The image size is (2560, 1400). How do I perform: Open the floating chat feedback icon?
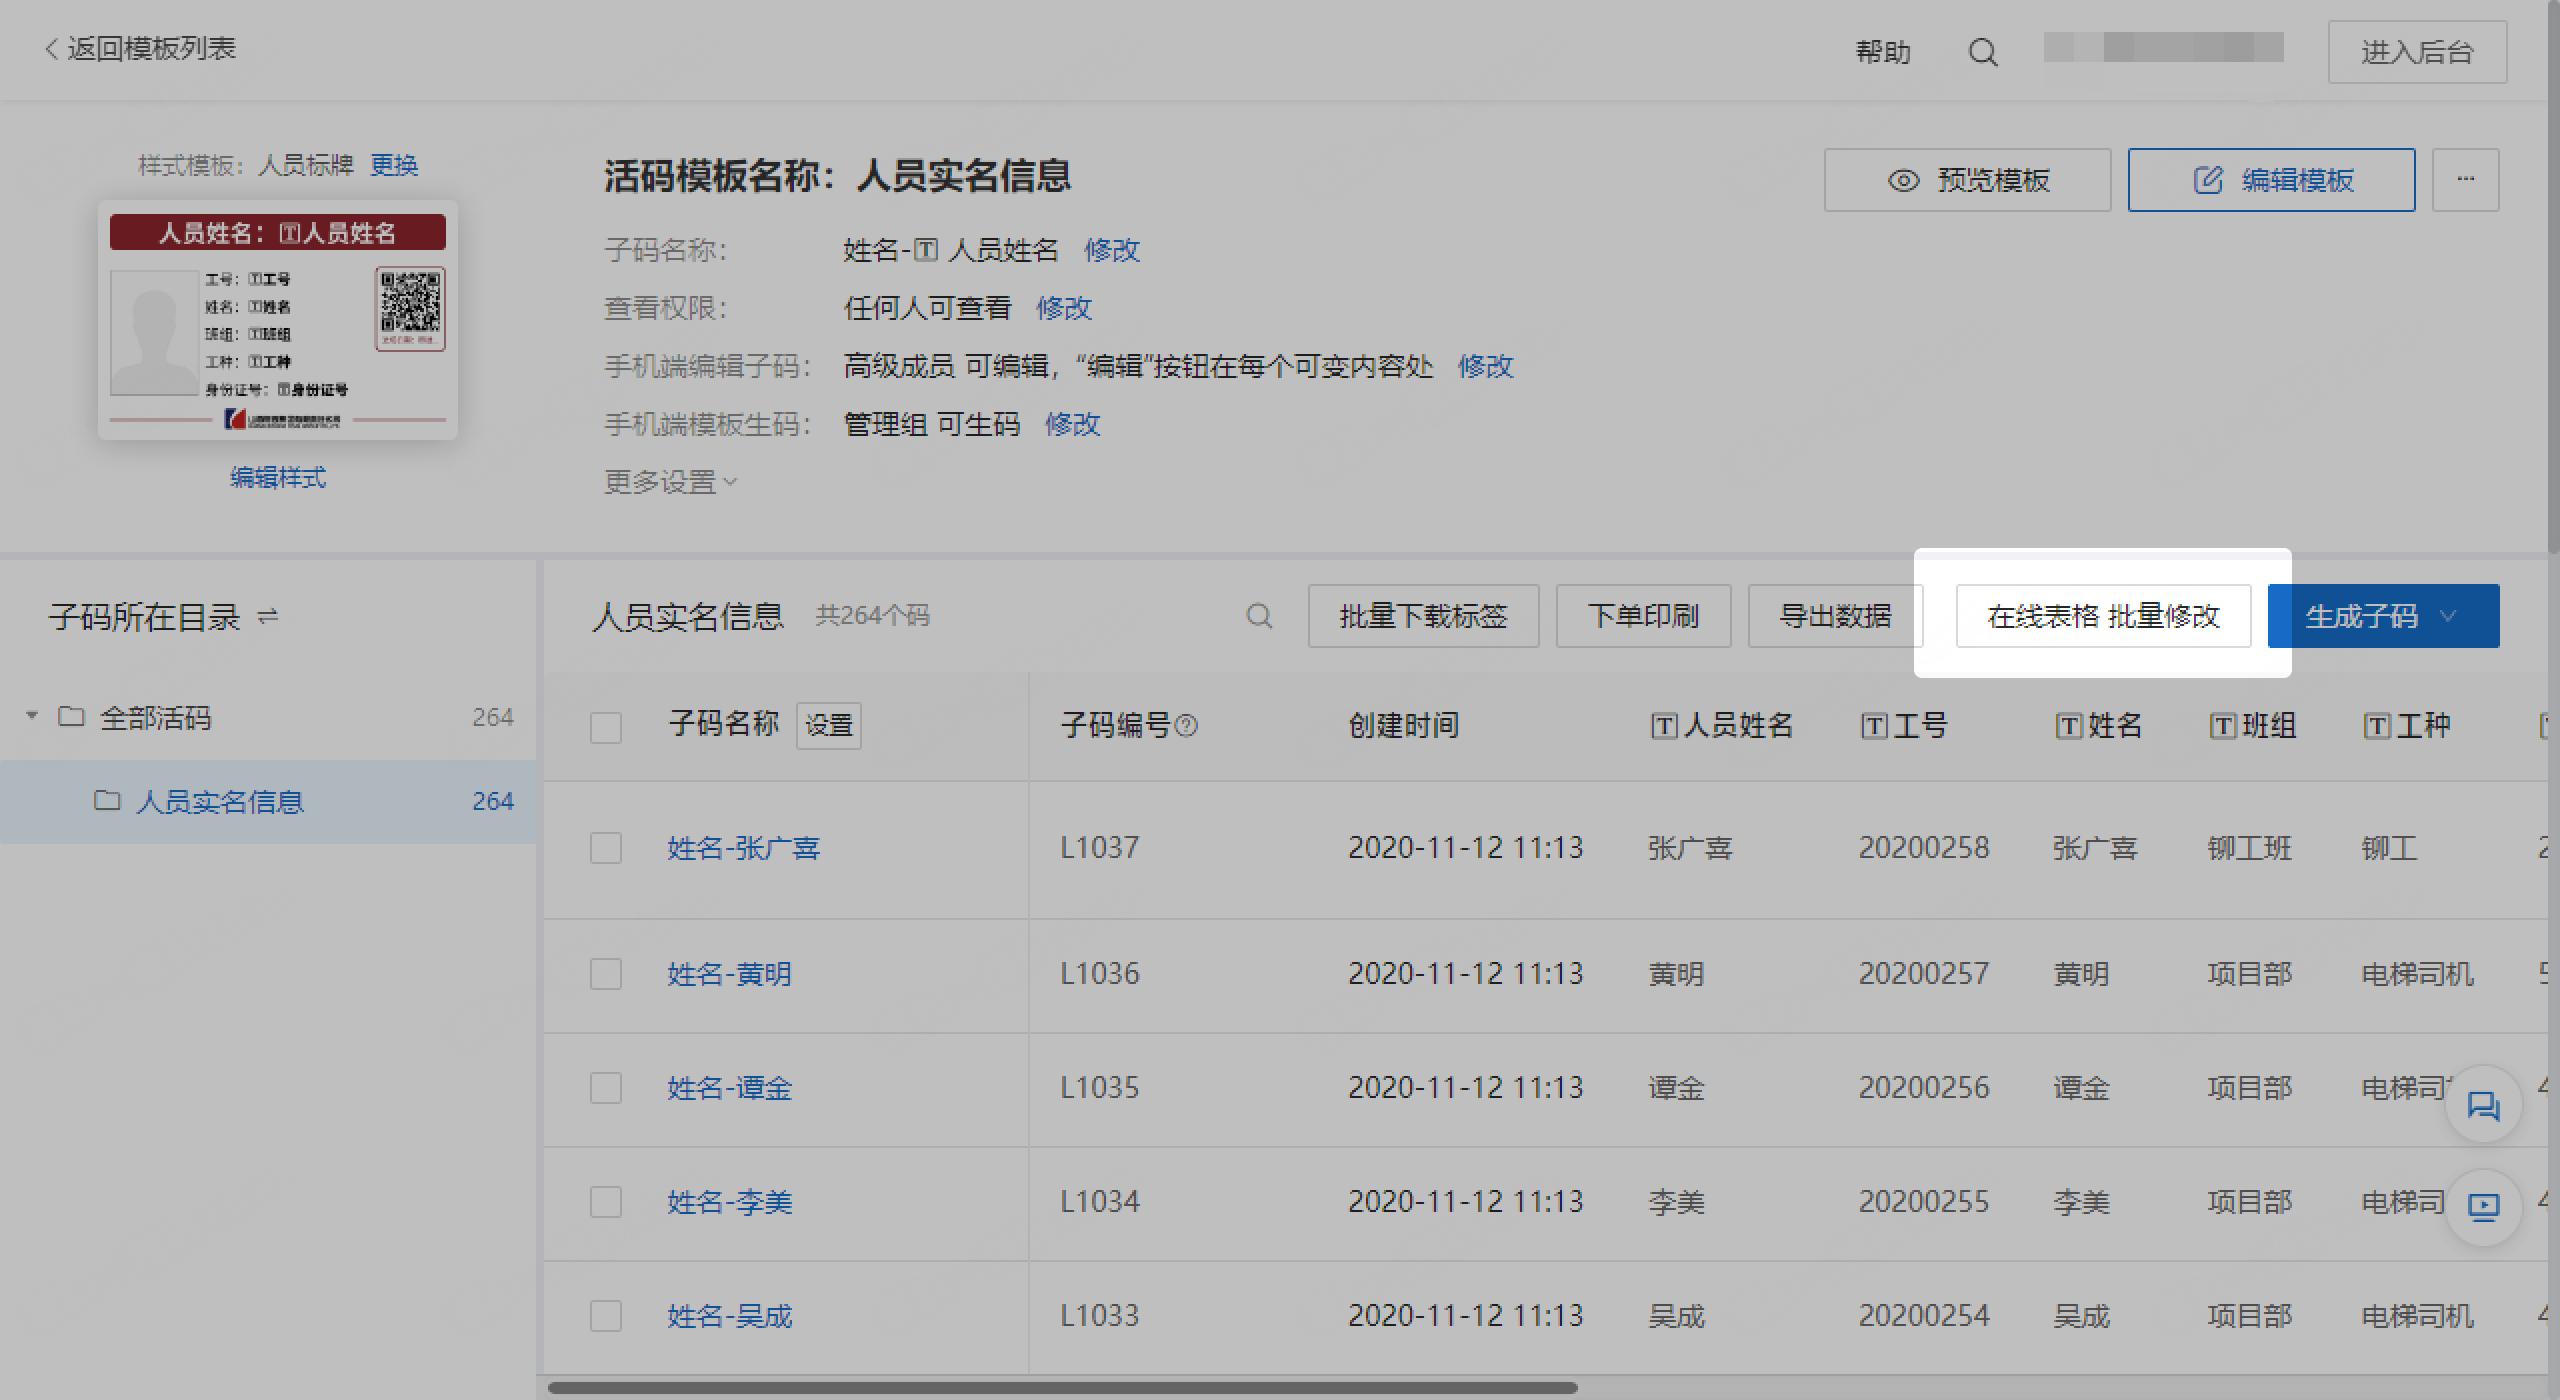2483,1105
